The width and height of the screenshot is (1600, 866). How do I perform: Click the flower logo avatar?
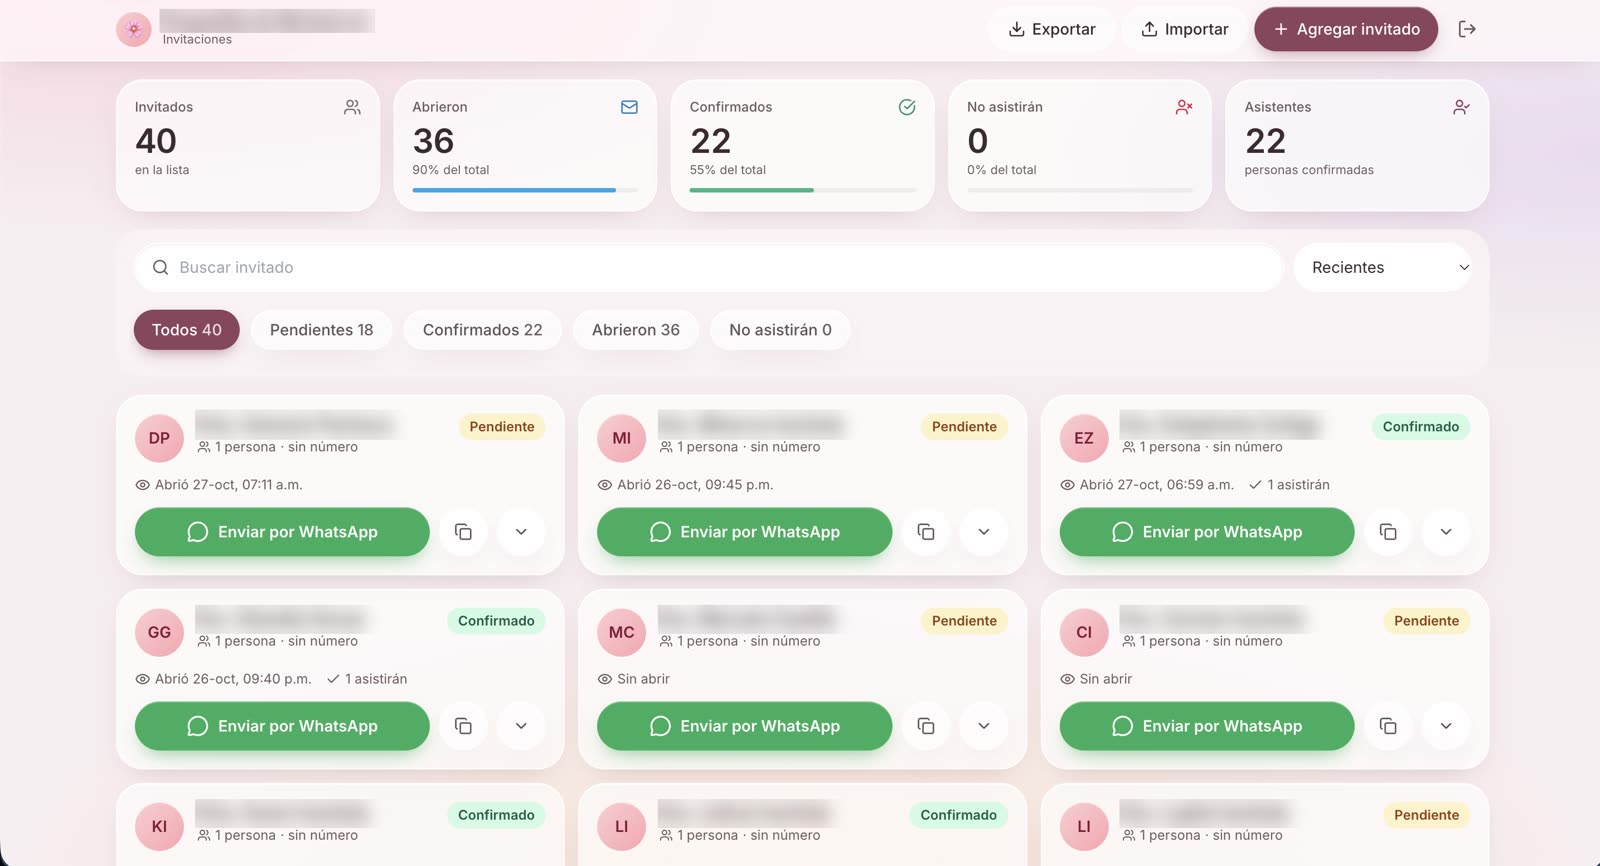coord(134,29)
